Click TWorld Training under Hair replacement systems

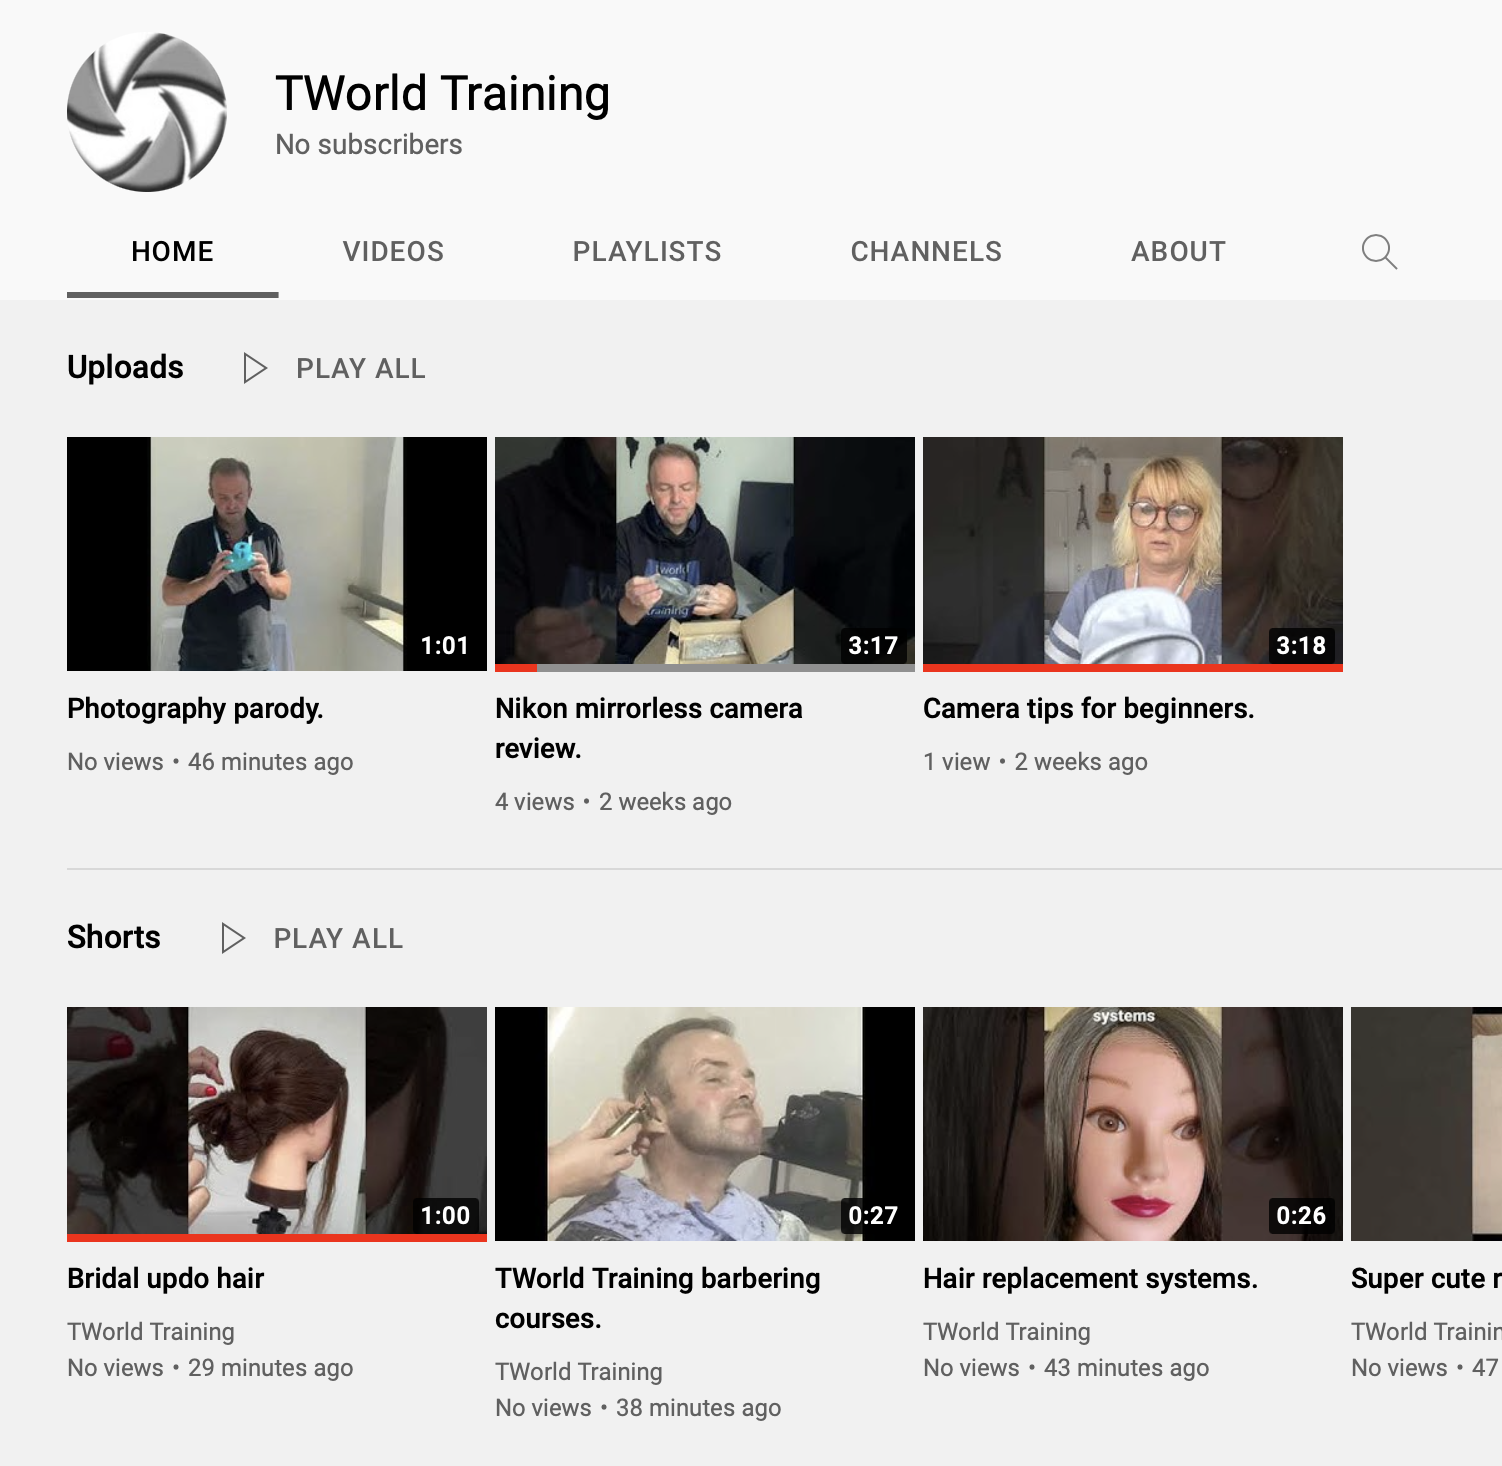pyautogui.click(x=1007, y=1332)
